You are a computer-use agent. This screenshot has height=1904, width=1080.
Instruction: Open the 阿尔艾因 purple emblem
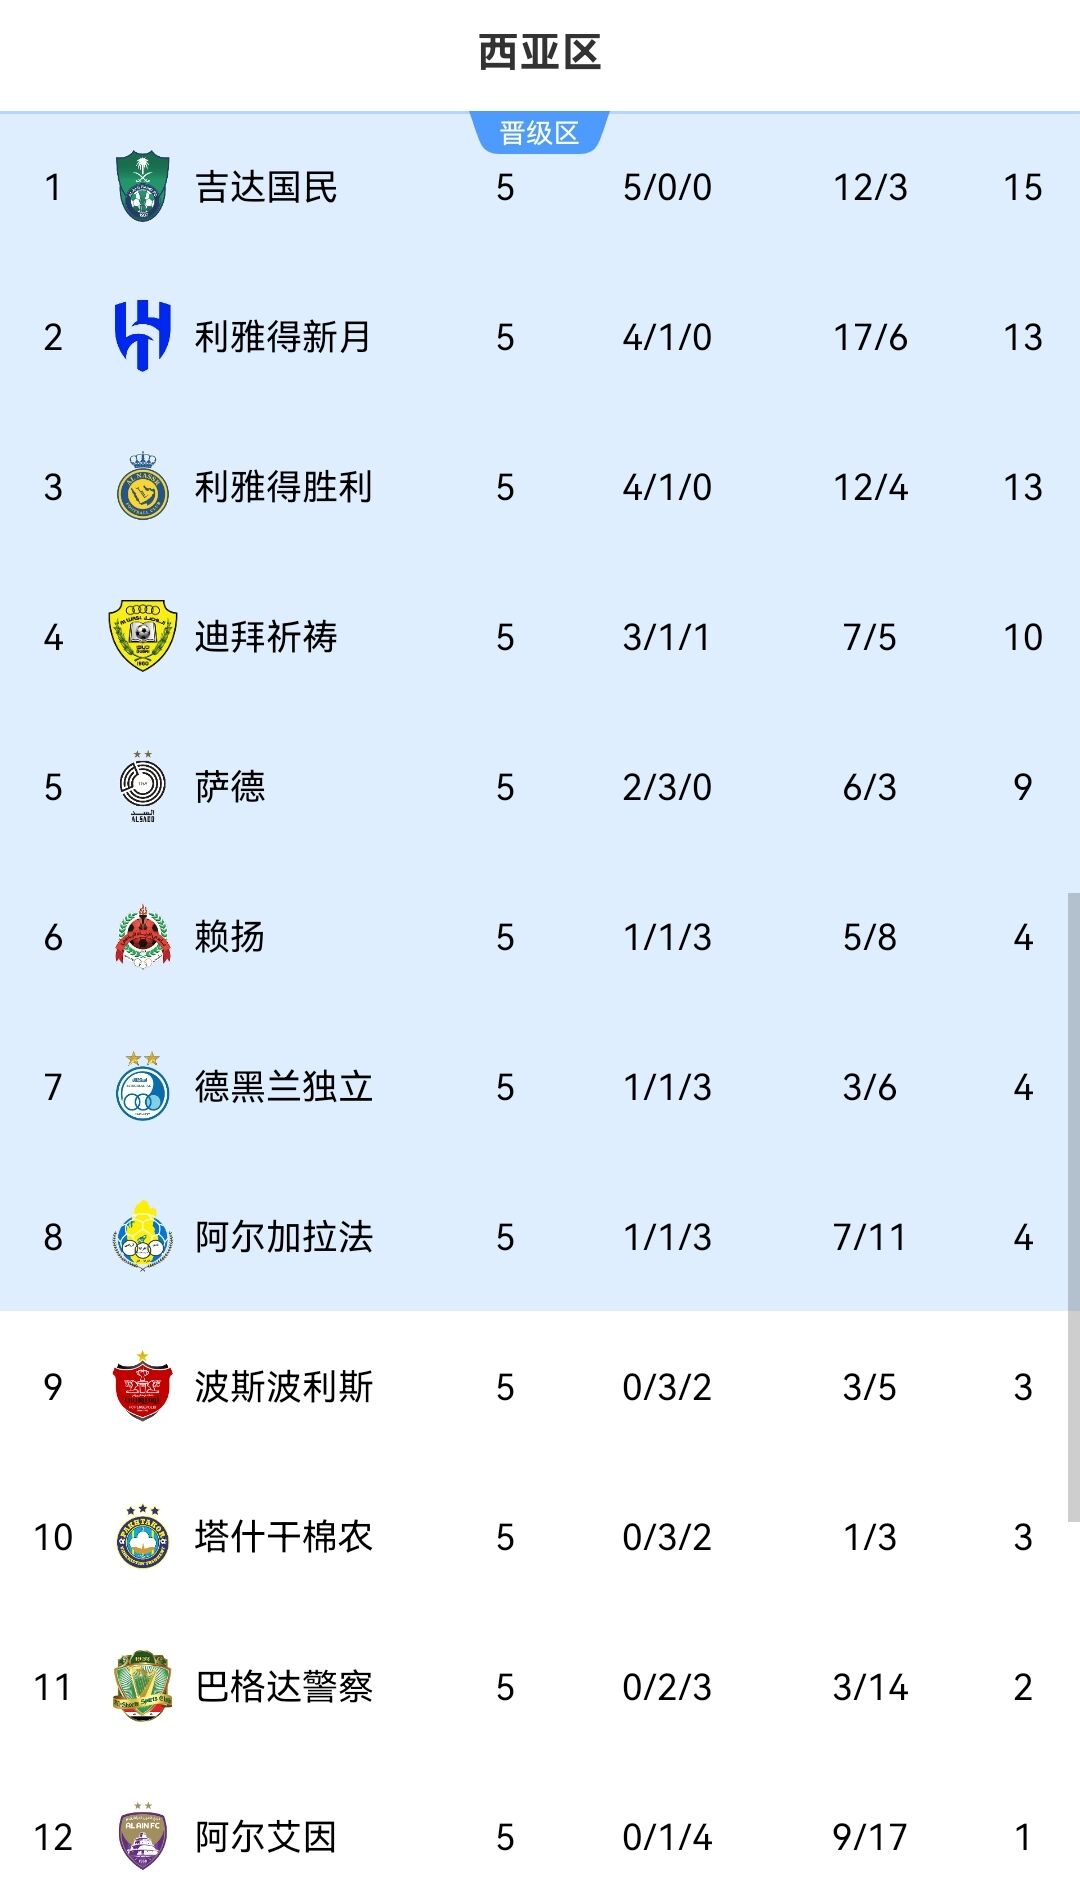[x=142, y=1837]
